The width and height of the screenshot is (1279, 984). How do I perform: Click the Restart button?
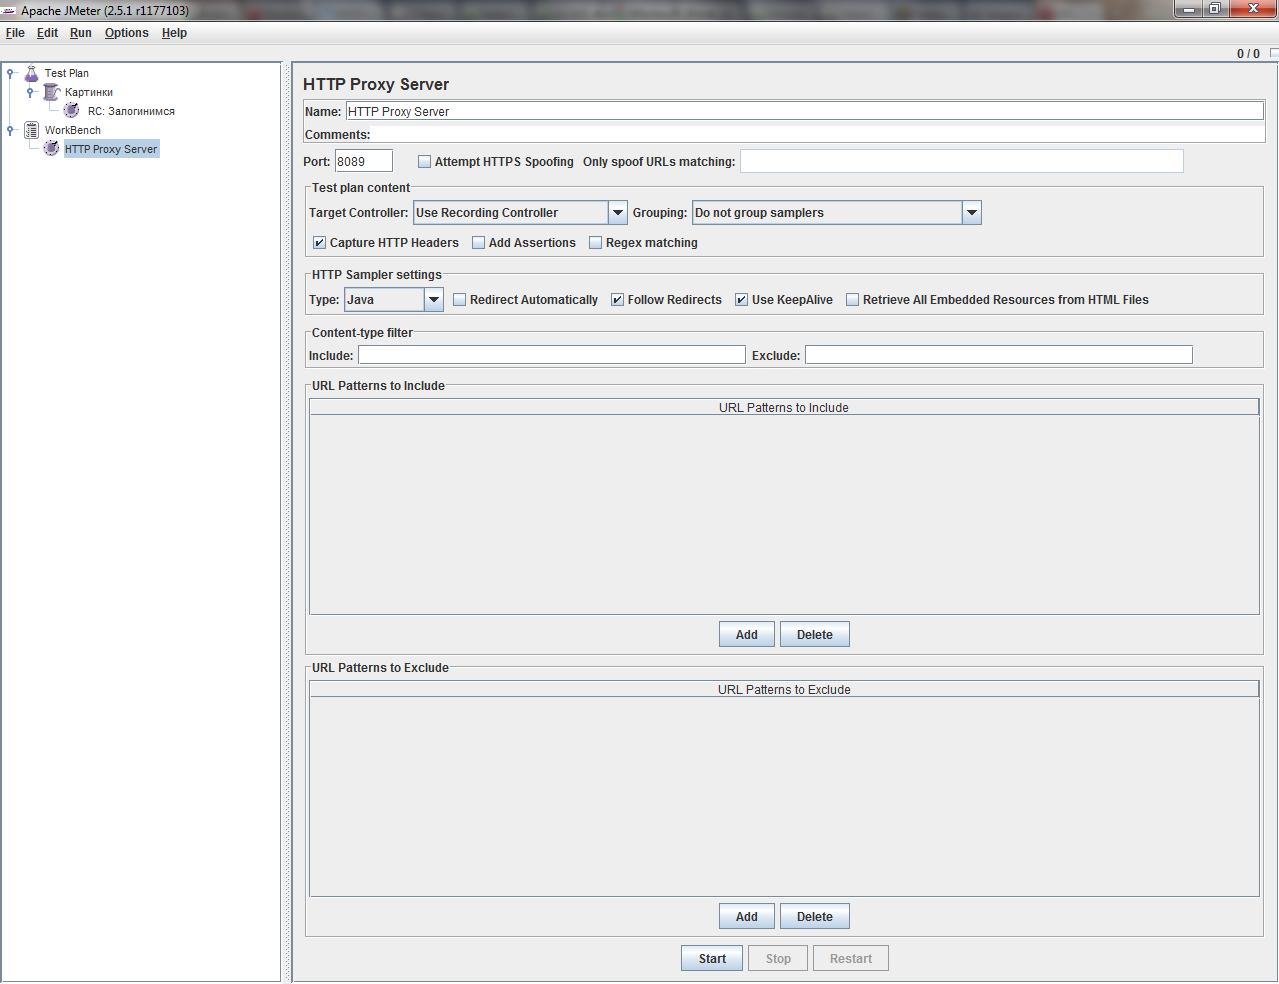tap(851, 959)
